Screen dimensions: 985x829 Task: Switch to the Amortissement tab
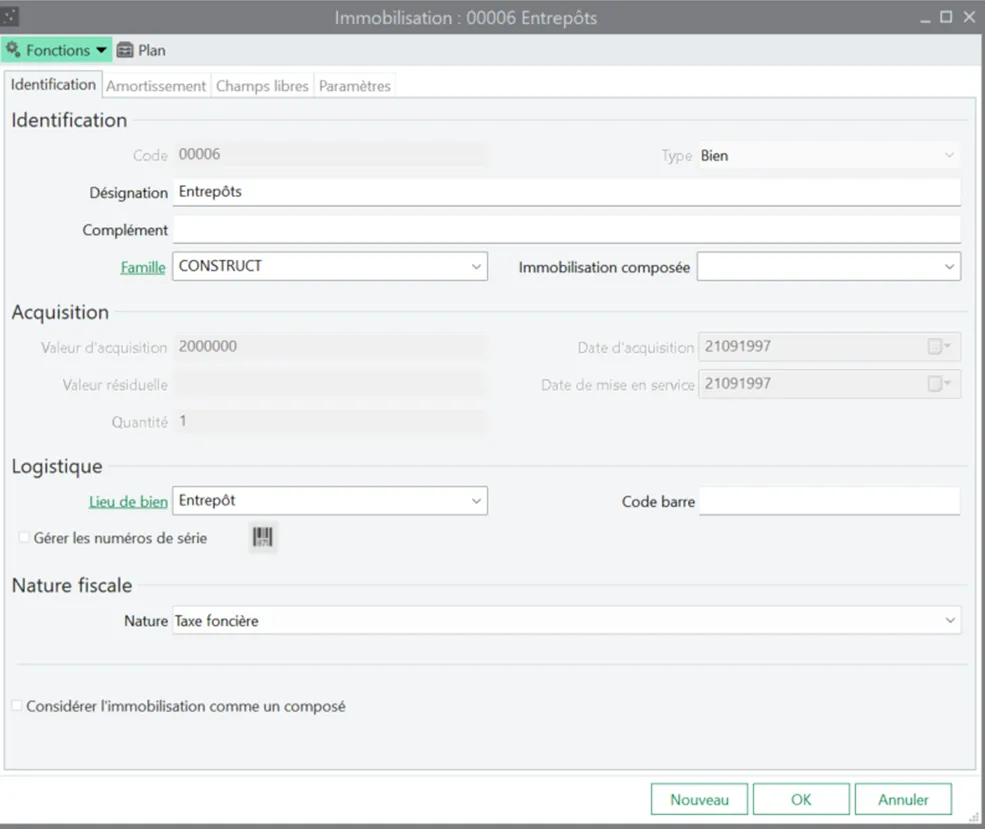(156, 86)
